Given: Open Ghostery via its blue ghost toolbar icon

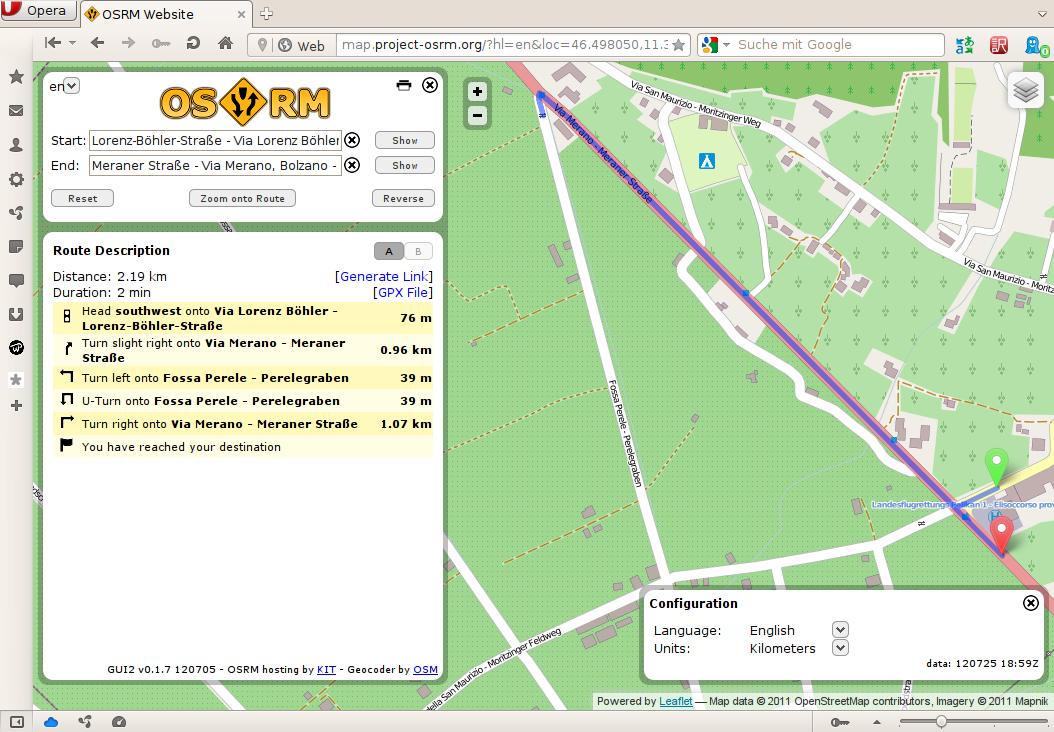Looking at the screenshot, I should coord(1032,44).
